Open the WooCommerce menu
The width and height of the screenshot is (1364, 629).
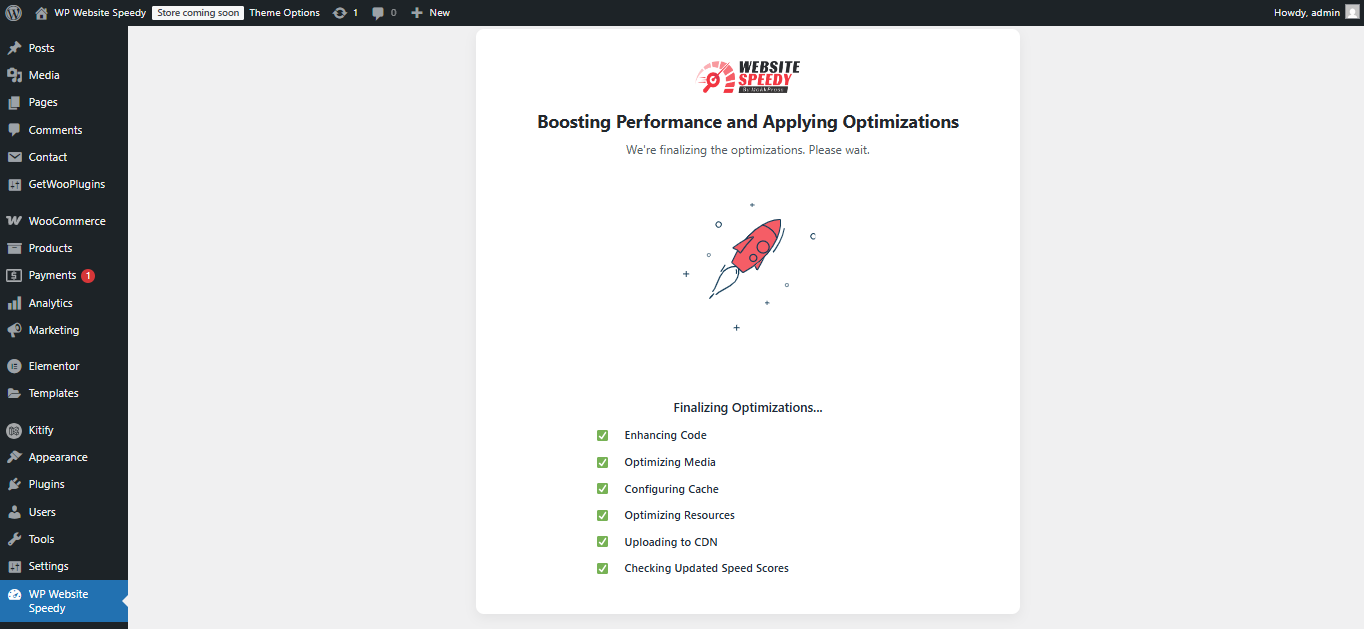point(64,221)
